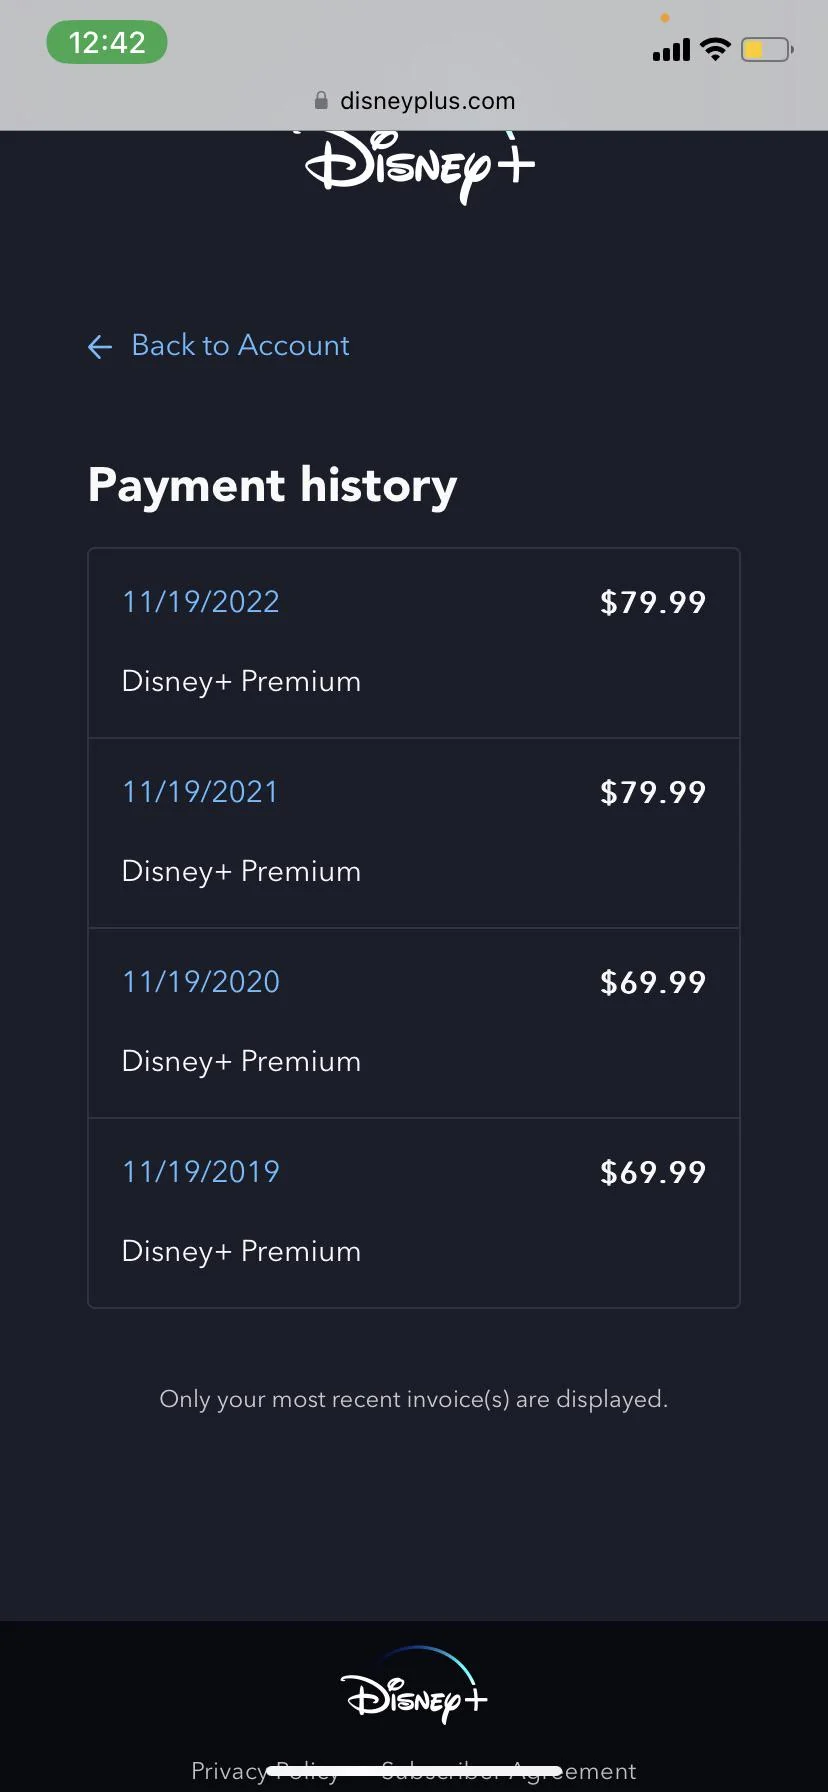Tap the Wi-Fi icon in the status bar

(716, 49)
